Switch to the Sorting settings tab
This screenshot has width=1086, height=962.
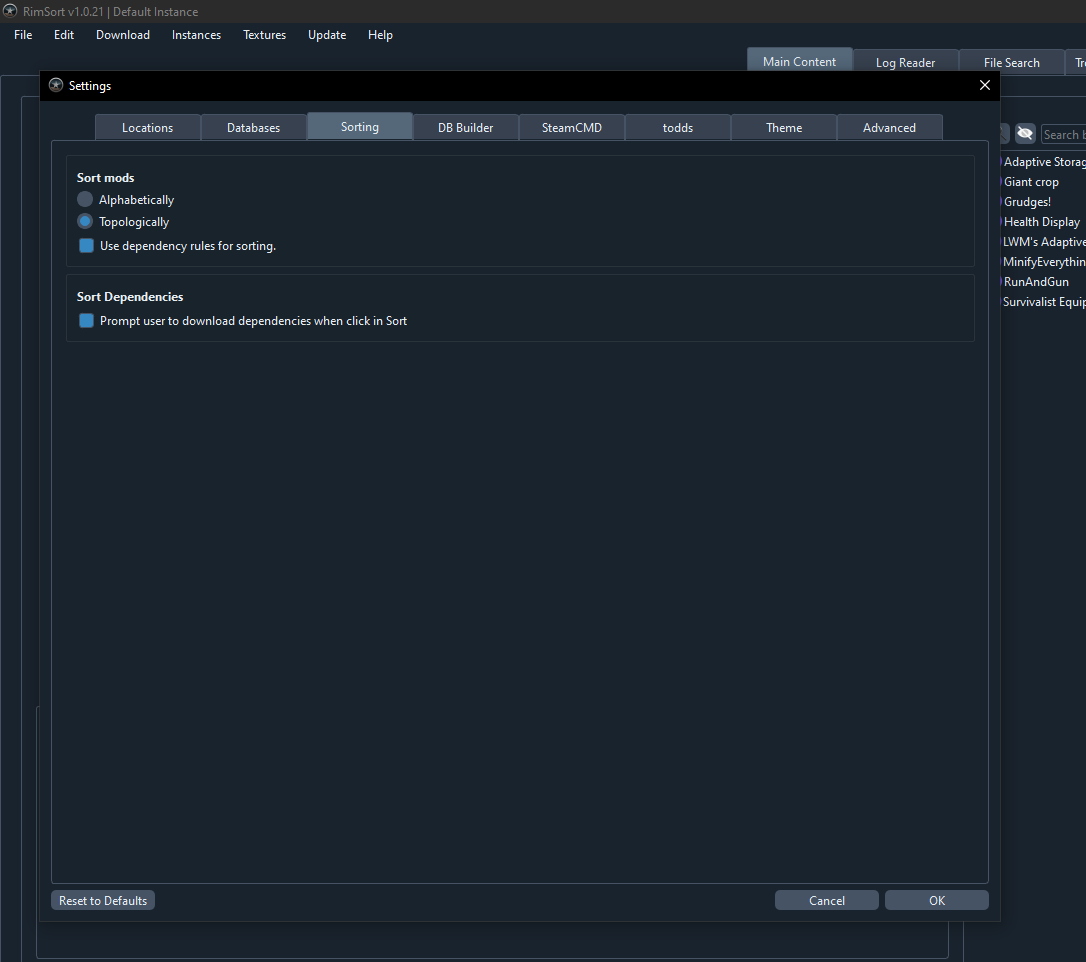(359, 127)
